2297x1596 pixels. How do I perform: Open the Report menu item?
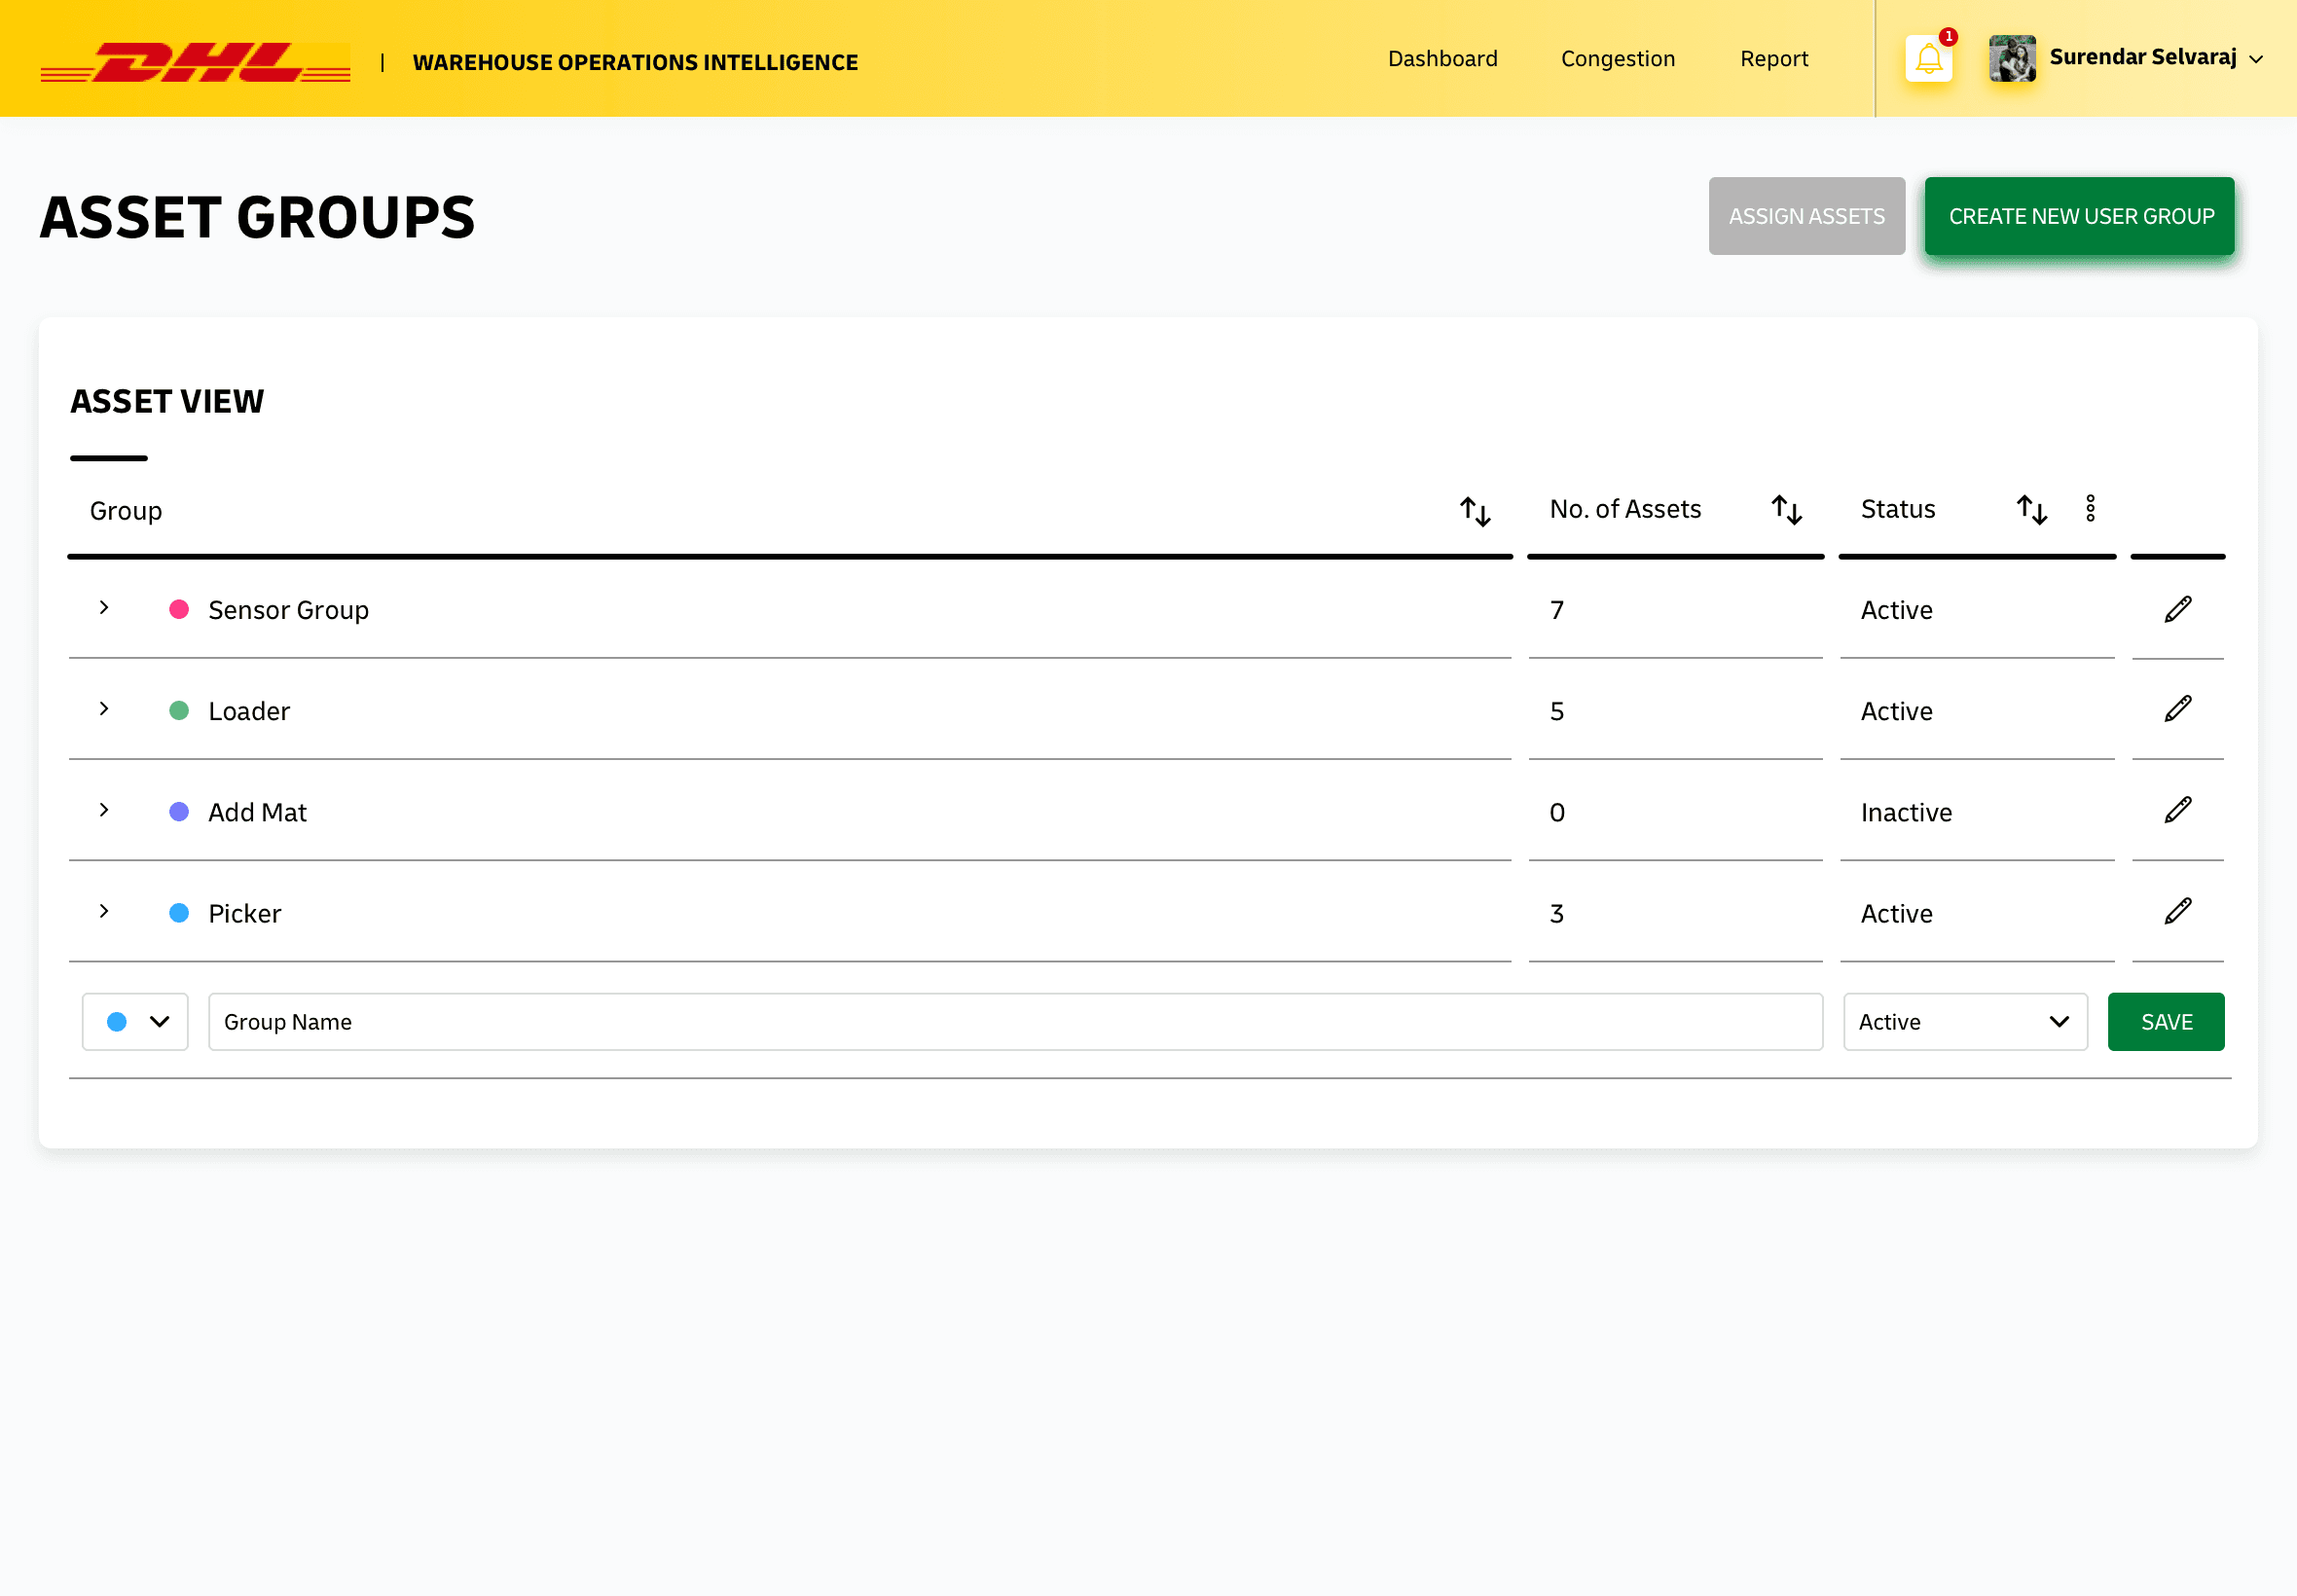point(1774,59)
